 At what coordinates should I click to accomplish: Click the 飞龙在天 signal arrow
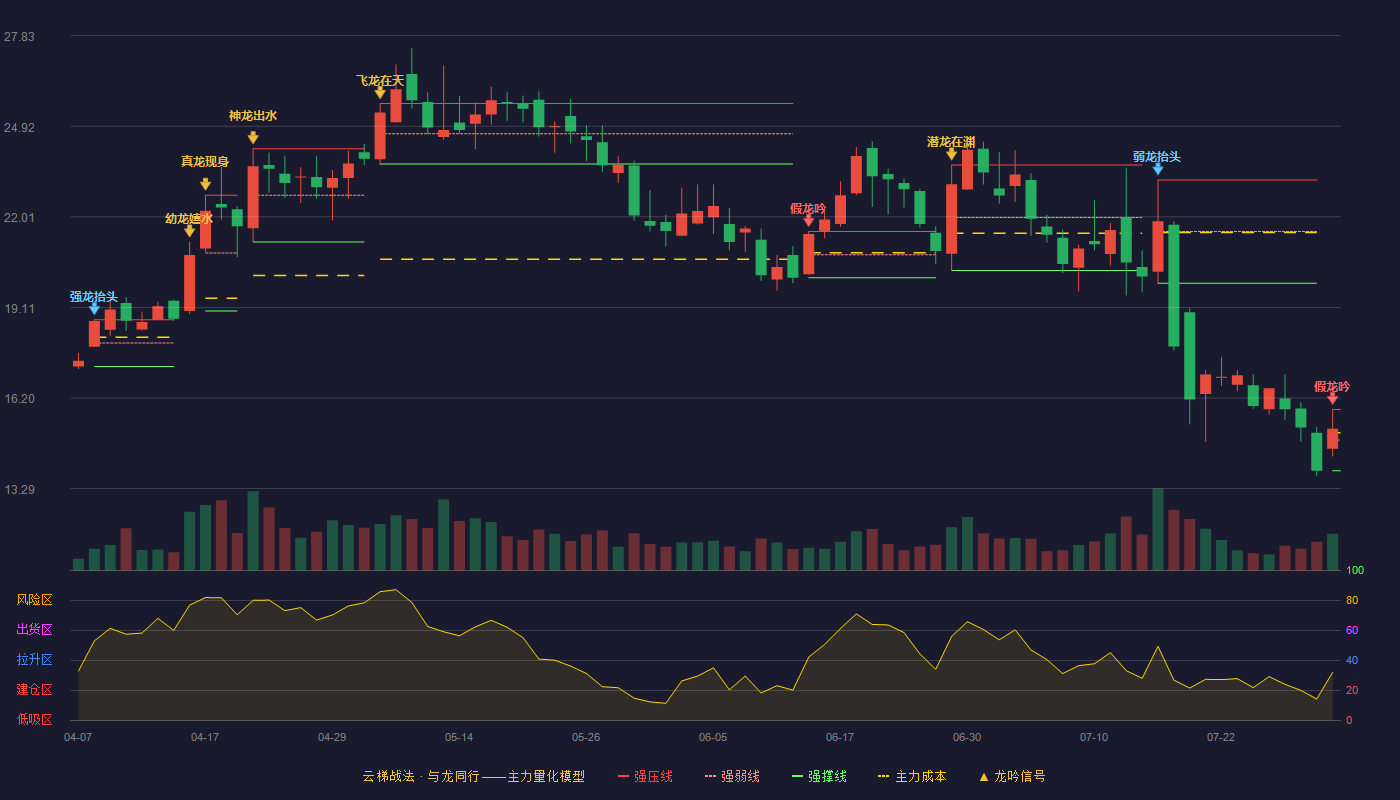[380, 93]
